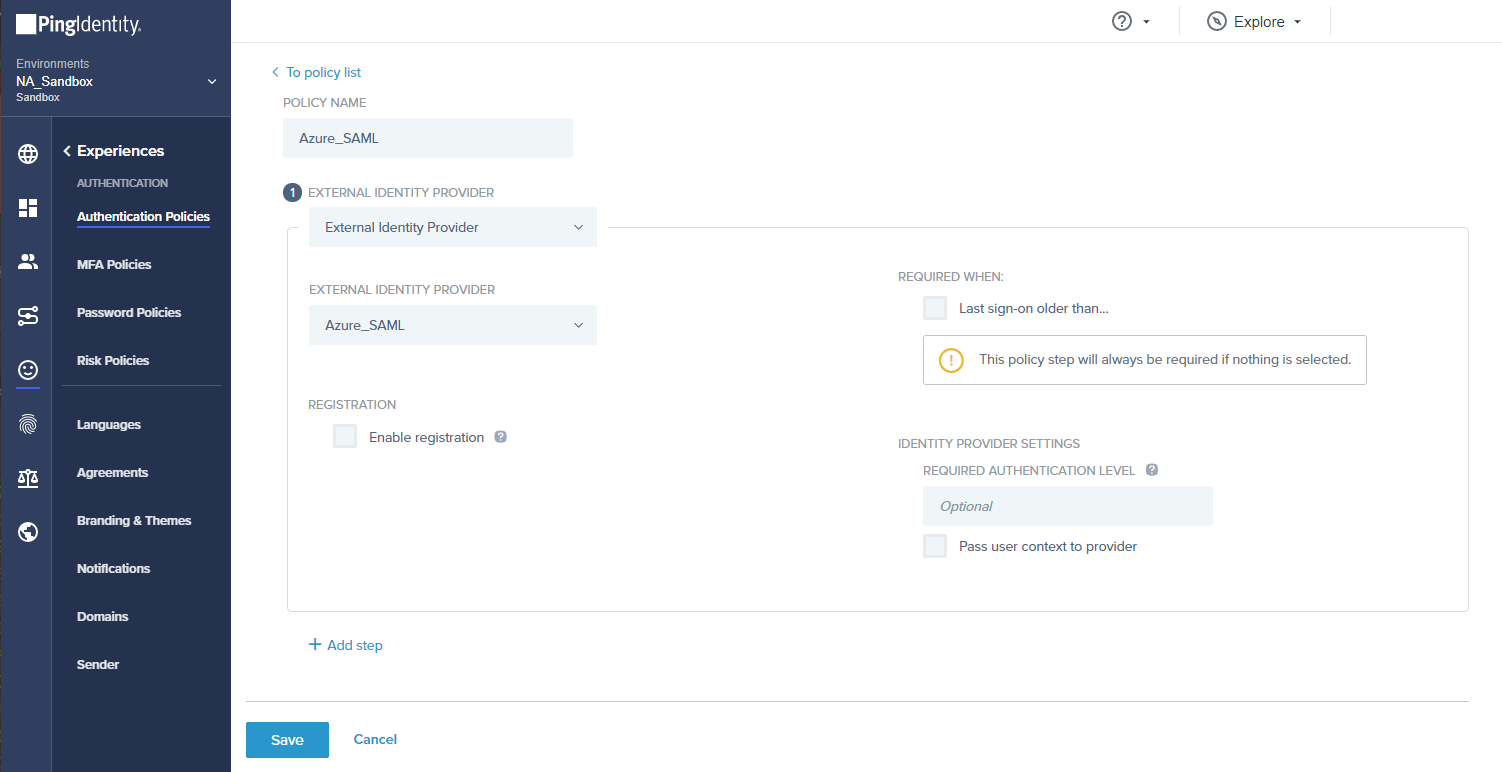
Task: Open the Directory users icon
Action: click(27, 261)
